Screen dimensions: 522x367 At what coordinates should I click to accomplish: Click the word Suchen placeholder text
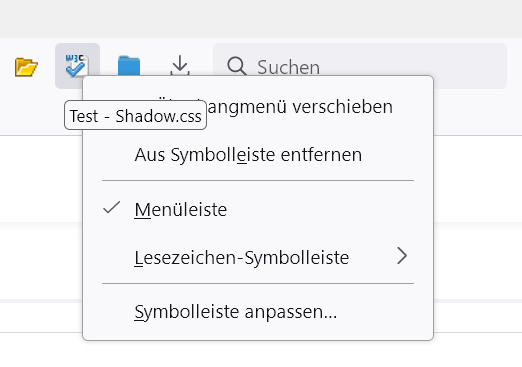288,67
